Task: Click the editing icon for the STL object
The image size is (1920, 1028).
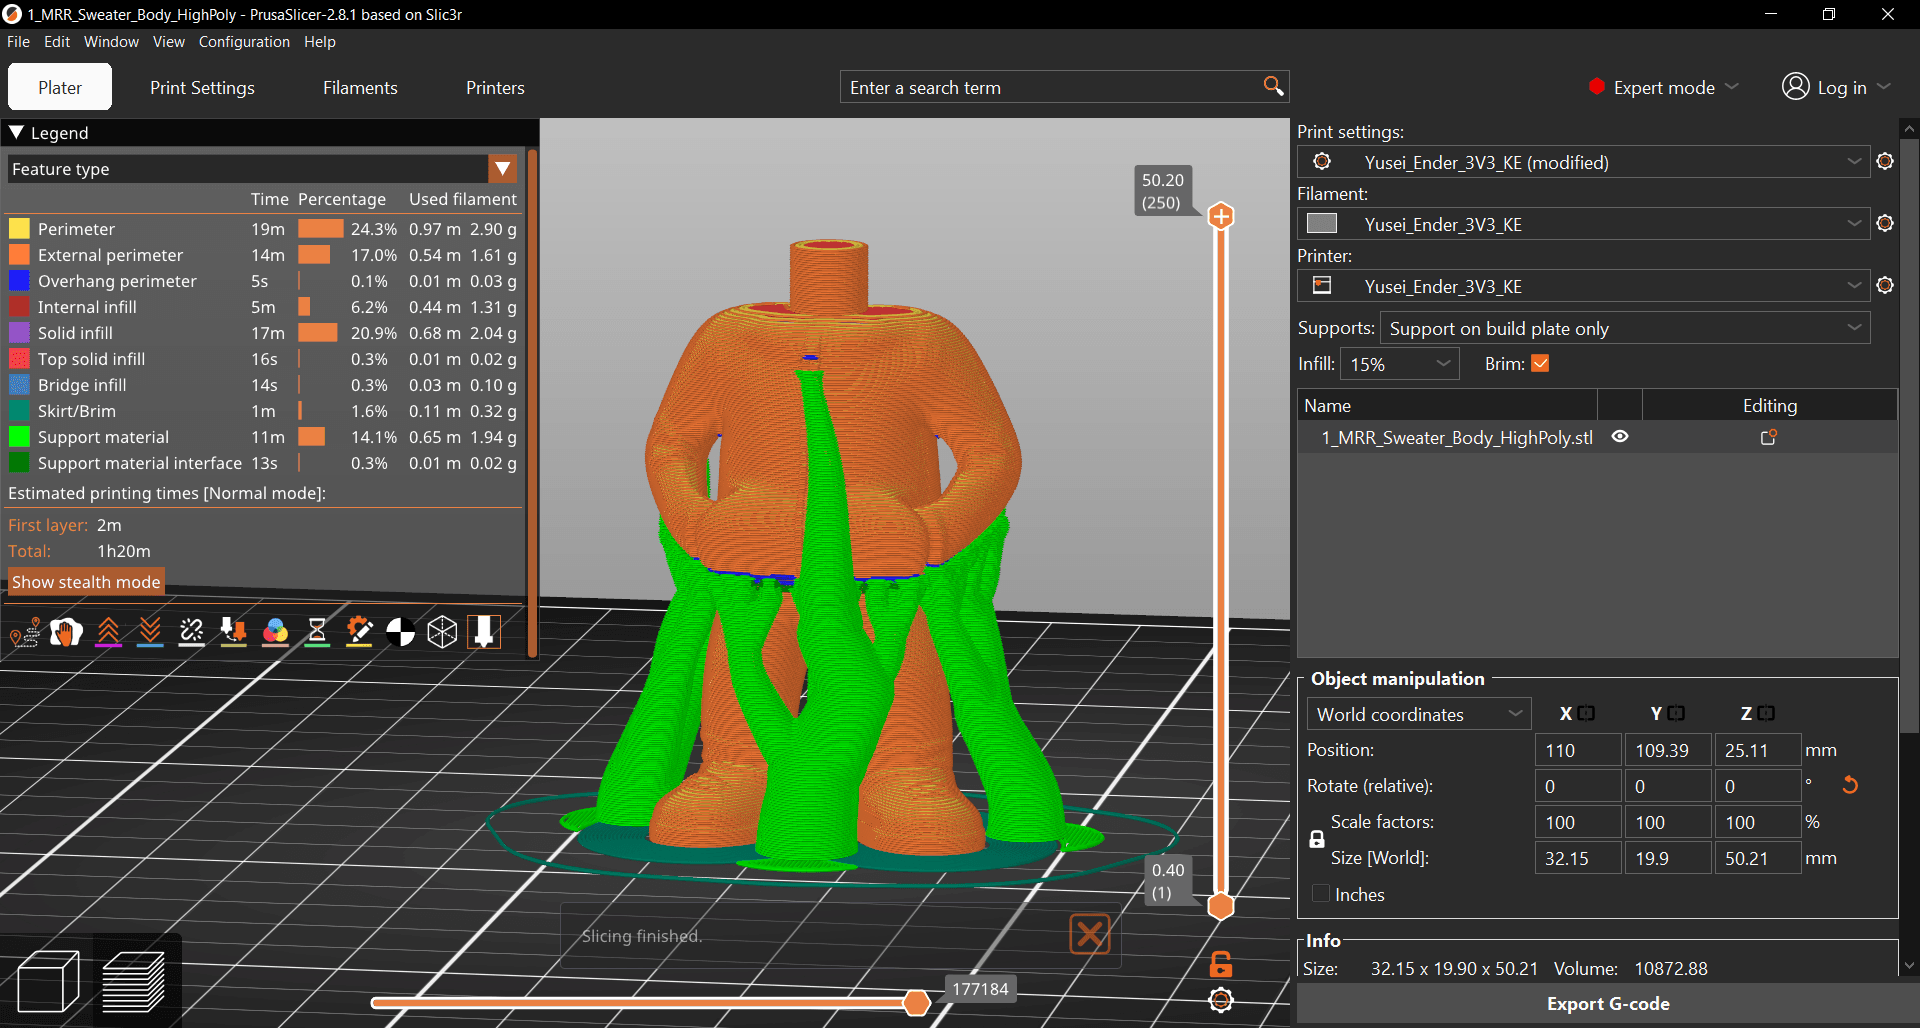Action: point(1769,437)
